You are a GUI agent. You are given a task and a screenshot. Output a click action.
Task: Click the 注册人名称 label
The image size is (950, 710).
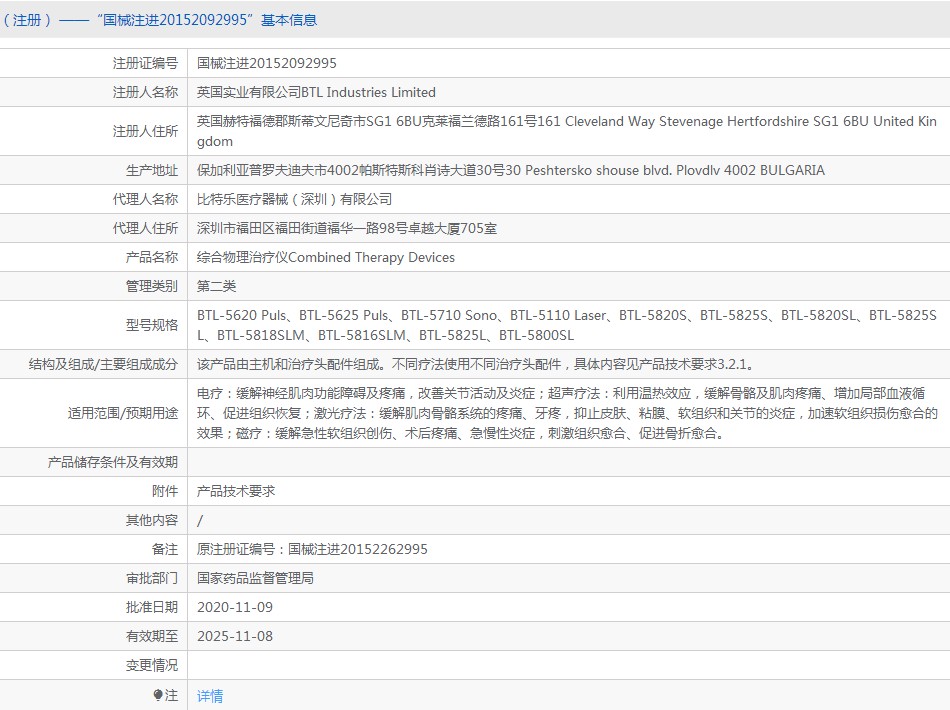pyautogui.click(x=145, y=92)
